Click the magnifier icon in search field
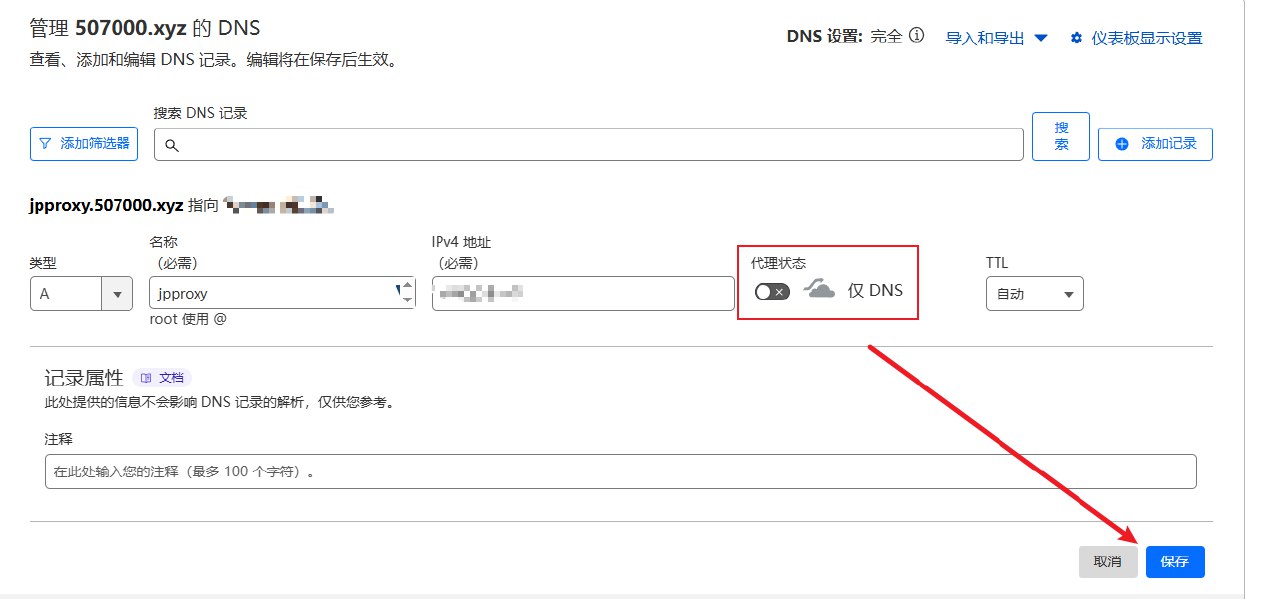This screenshot has width=1280, height=599. click(x=171, y=146)
